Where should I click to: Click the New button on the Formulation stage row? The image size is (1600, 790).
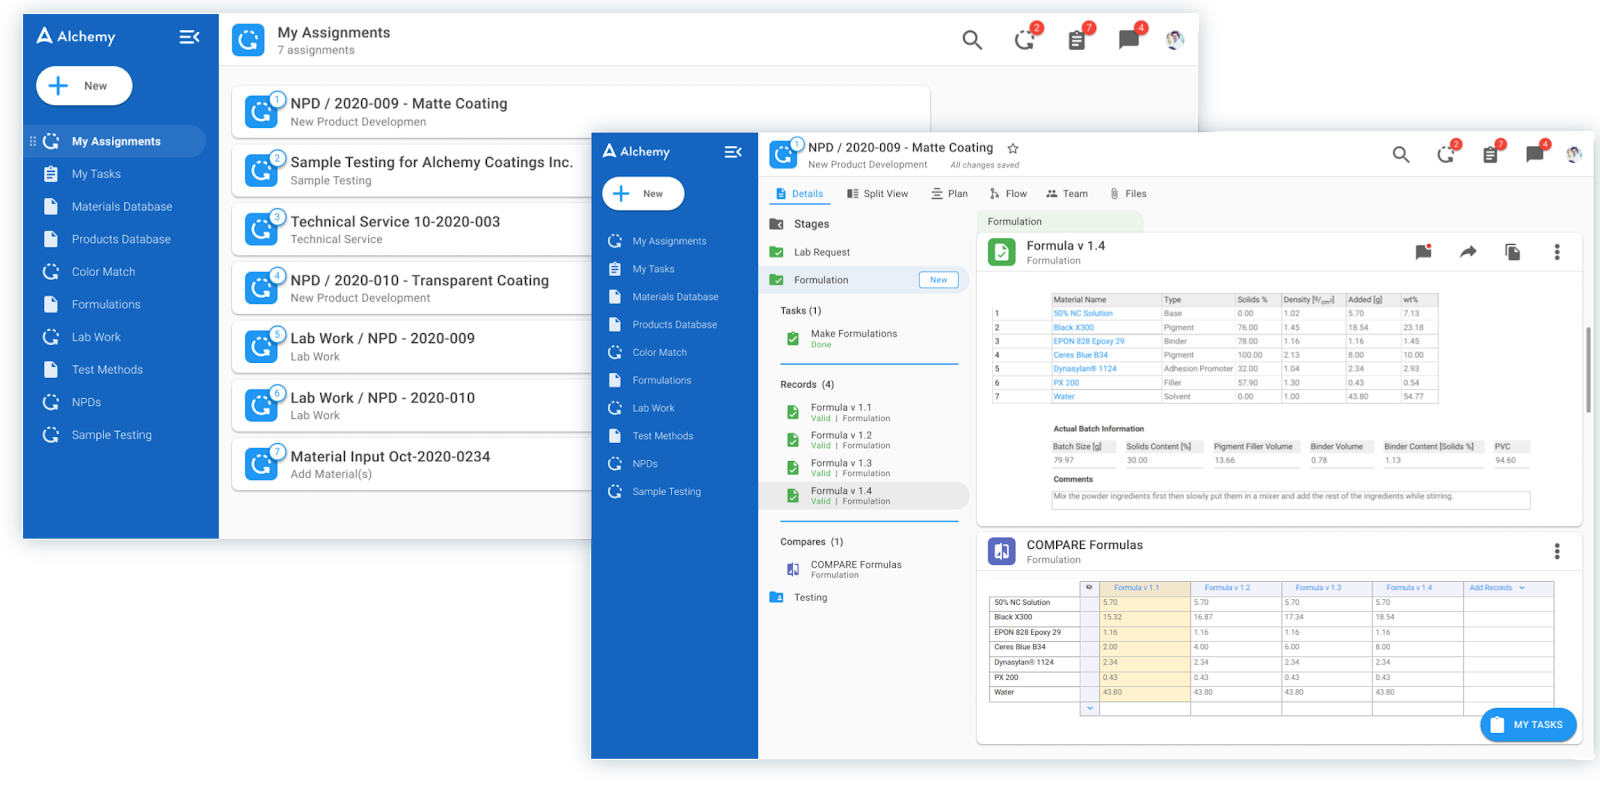coord(938,280)
